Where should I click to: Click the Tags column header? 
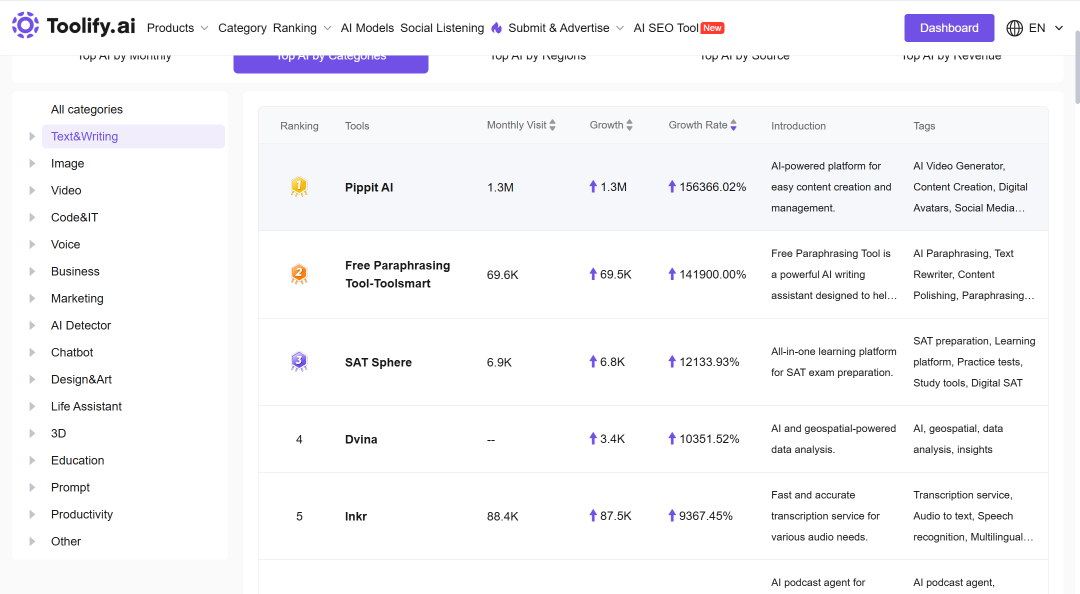pyautogui.click(x=924, y=126)
